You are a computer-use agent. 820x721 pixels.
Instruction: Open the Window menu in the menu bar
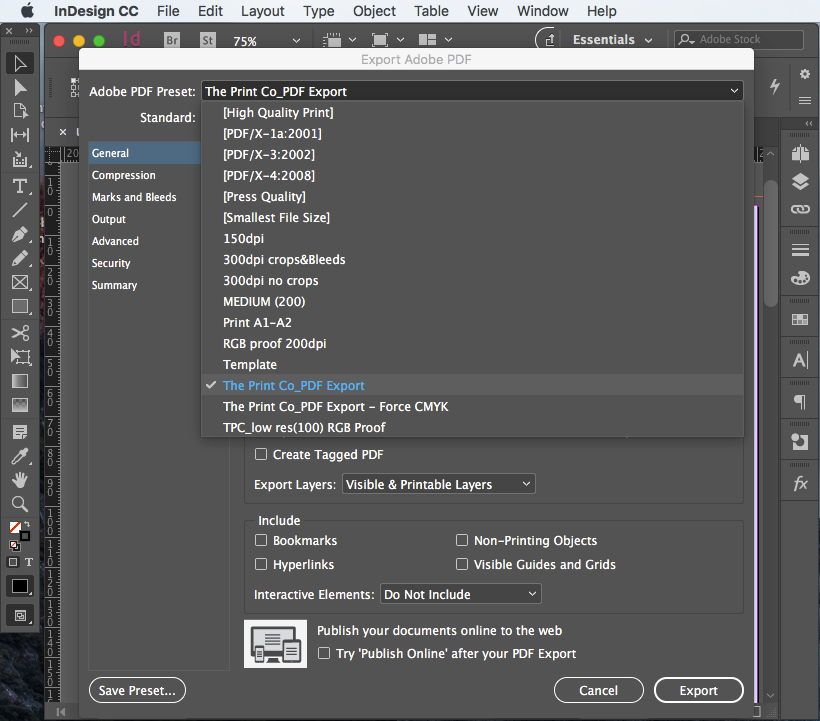tap(542, 11)
